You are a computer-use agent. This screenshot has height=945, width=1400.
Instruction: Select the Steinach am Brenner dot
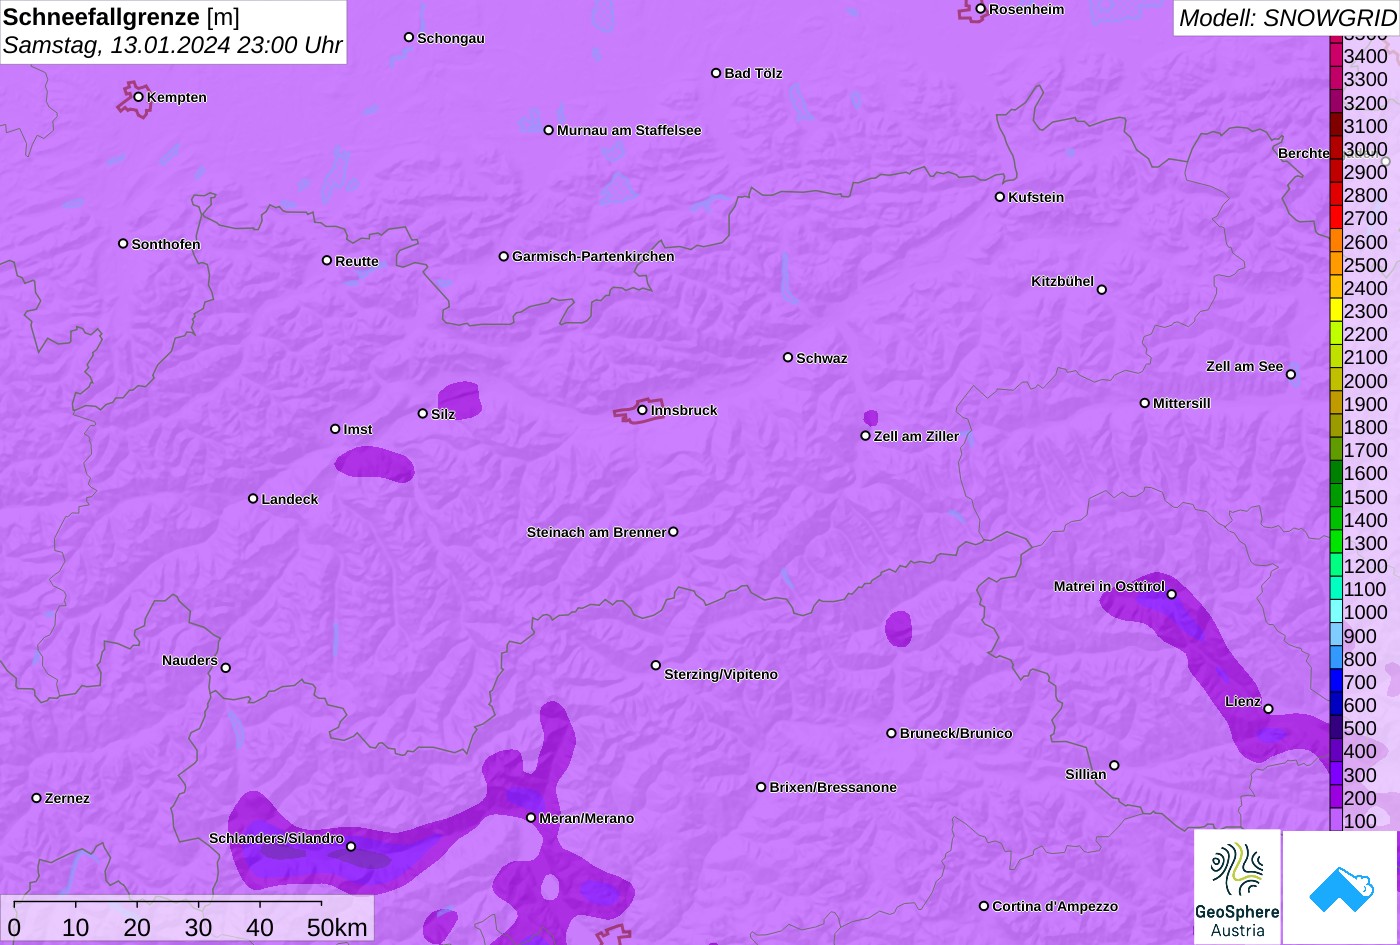[x=673, y=532]
